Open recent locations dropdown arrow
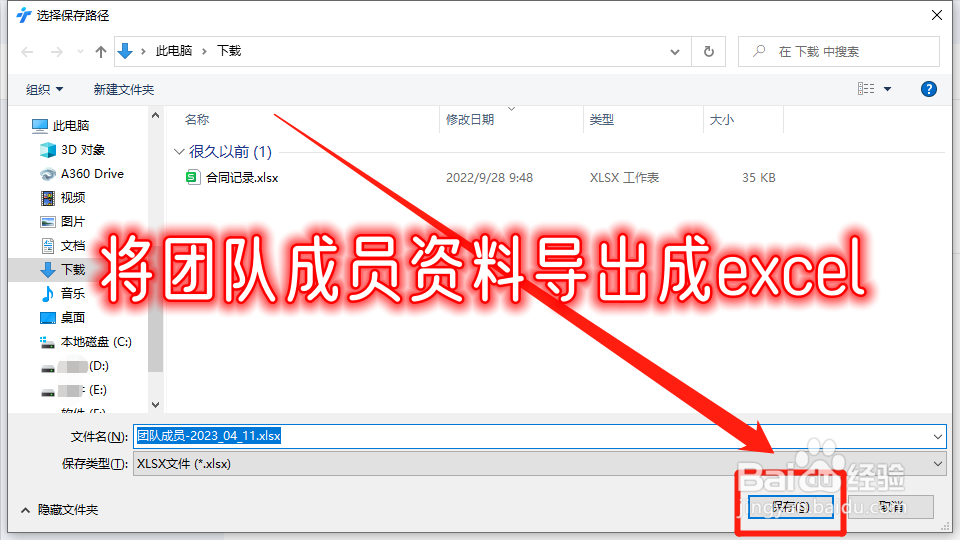960x540 pixels. (80, 52)
